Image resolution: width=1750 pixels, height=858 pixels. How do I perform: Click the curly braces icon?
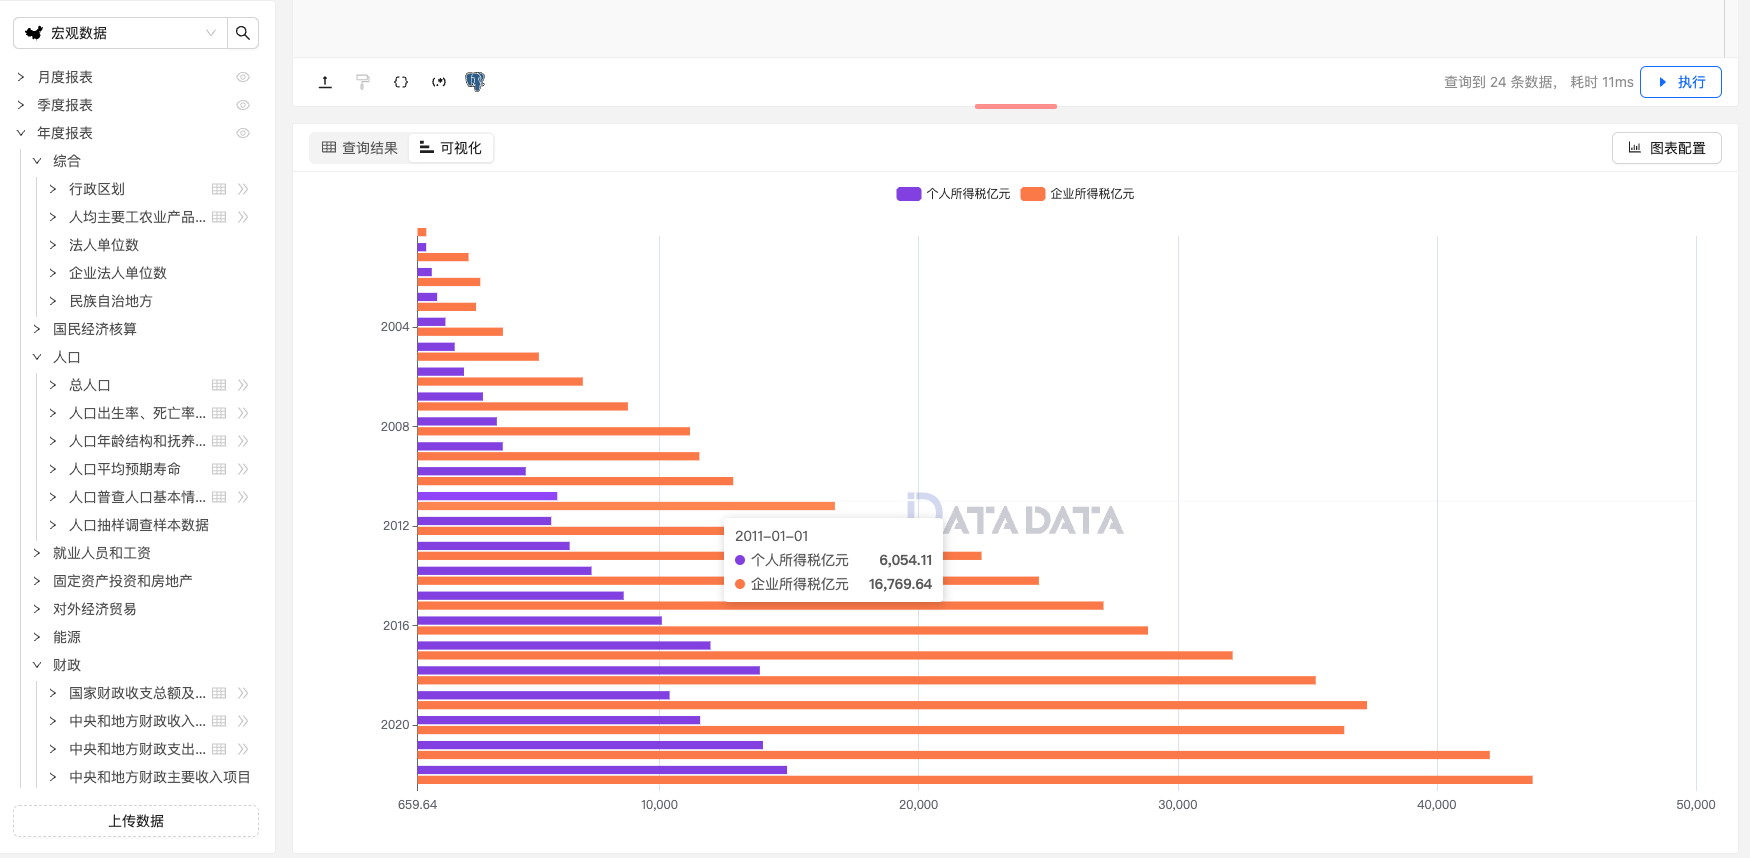[x=401, y=82]
